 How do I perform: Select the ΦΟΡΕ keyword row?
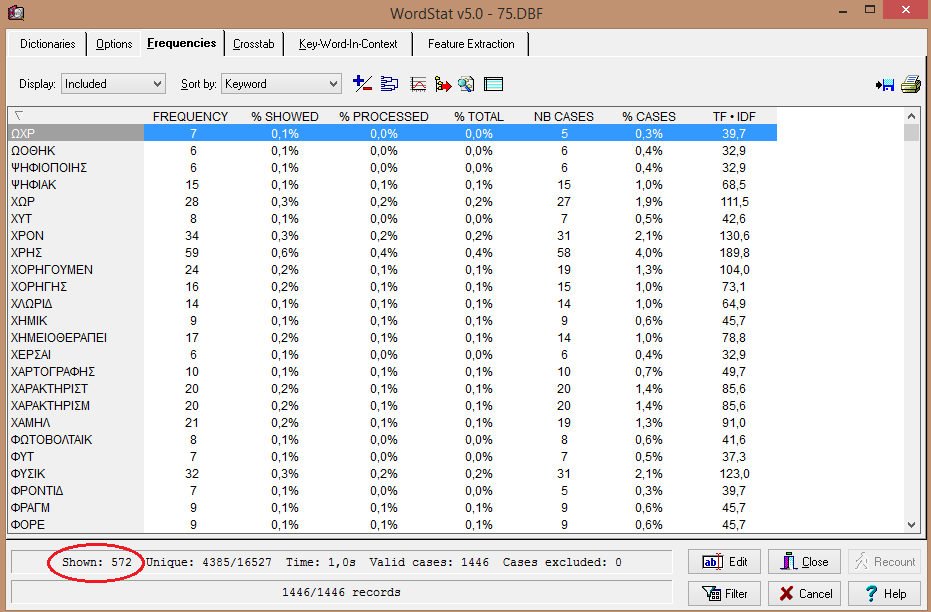pos(392,525)
